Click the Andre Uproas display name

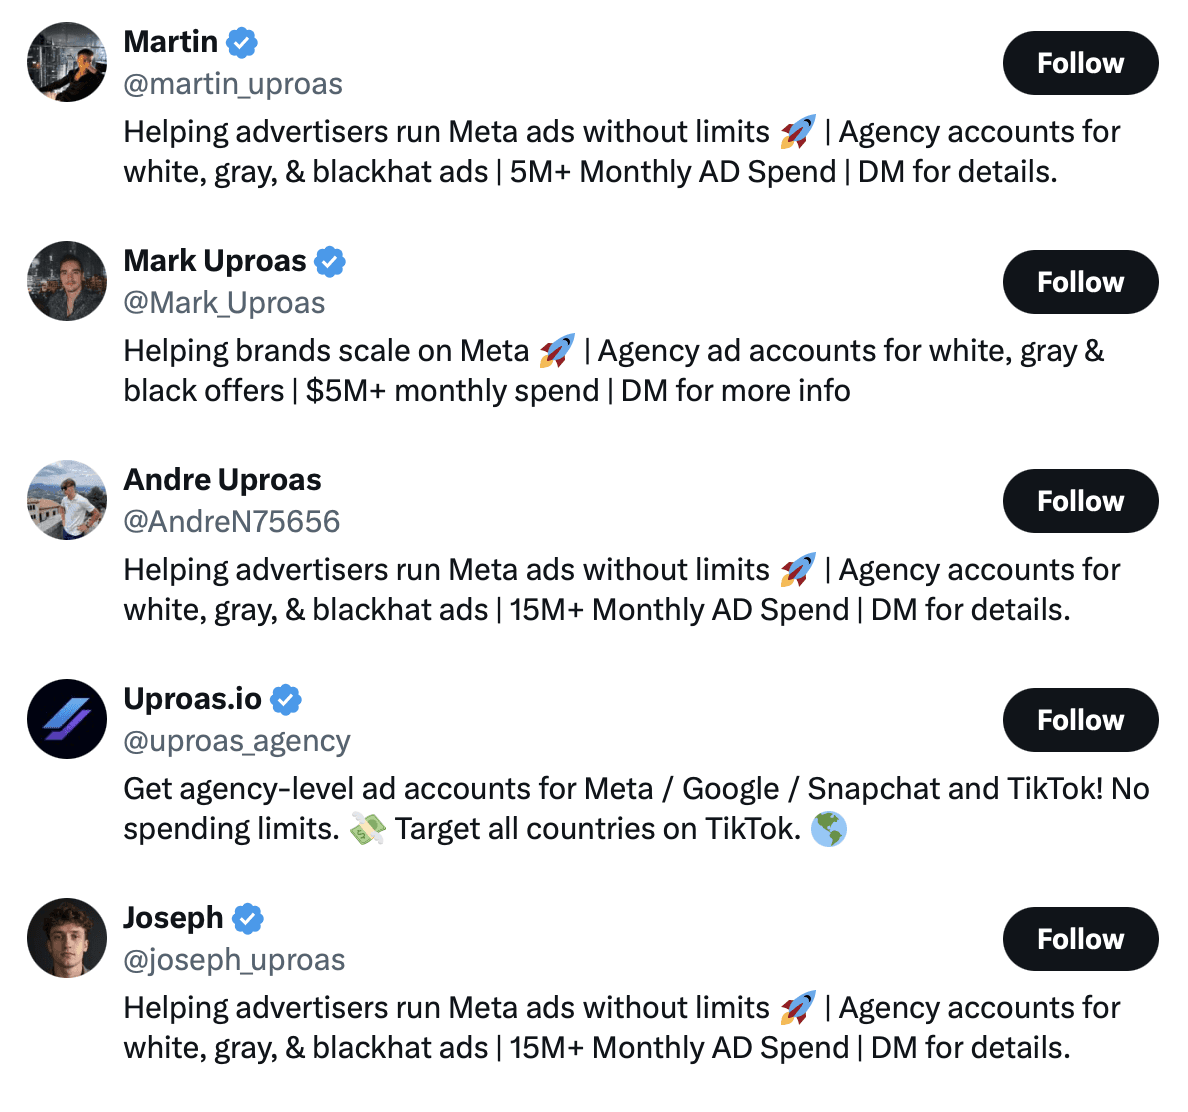(x=222, y=480)
